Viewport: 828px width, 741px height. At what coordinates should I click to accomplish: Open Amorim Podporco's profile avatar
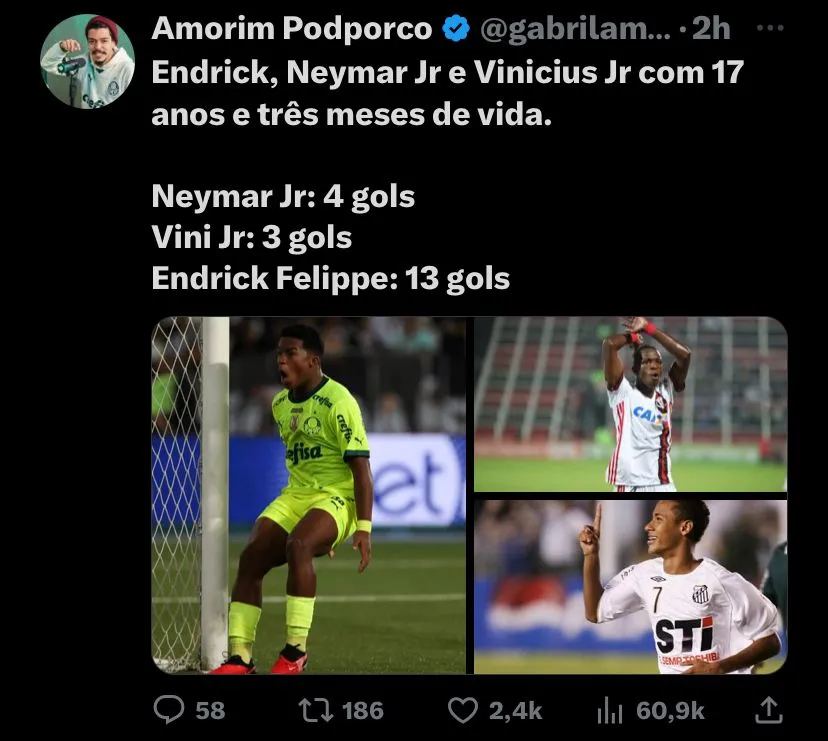(x=88, y=61)
